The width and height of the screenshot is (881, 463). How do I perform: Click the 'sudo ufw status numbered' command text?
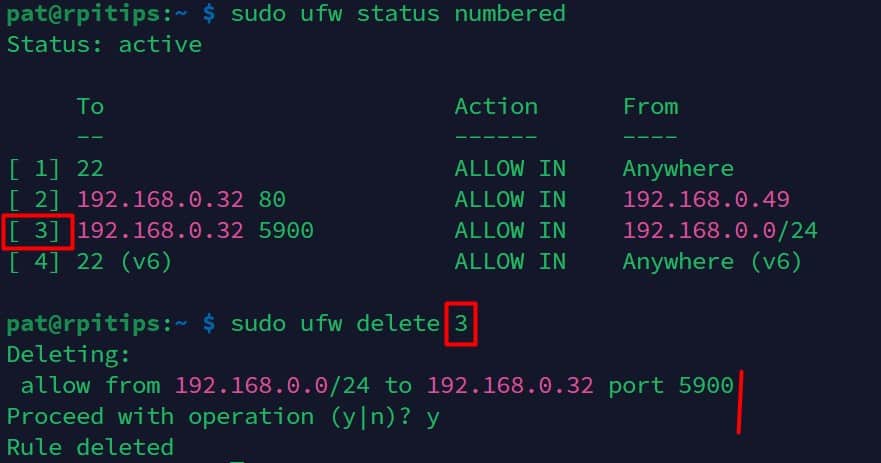click(398, 13)
